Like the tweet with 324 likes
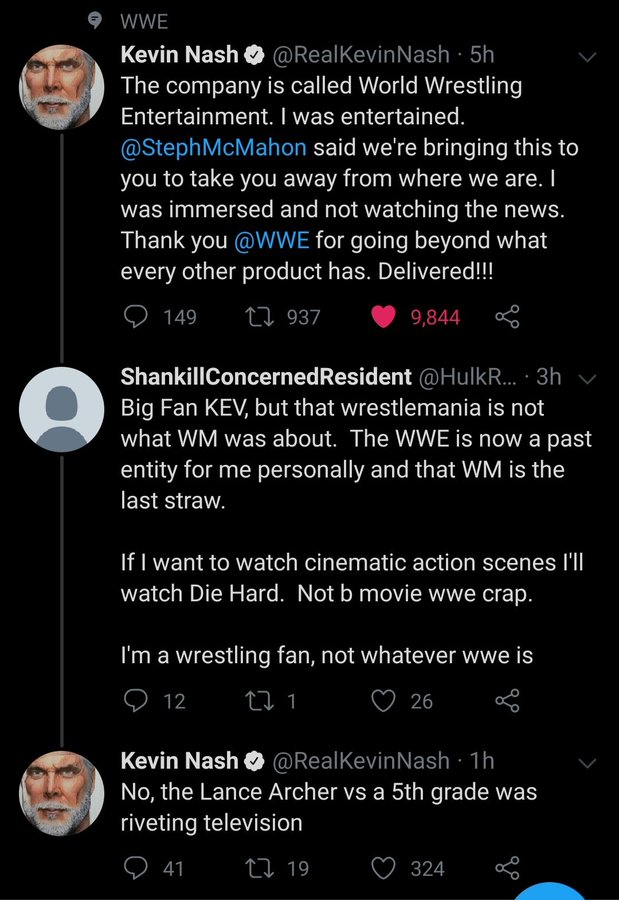619x900 pixels. pos(384,868)
